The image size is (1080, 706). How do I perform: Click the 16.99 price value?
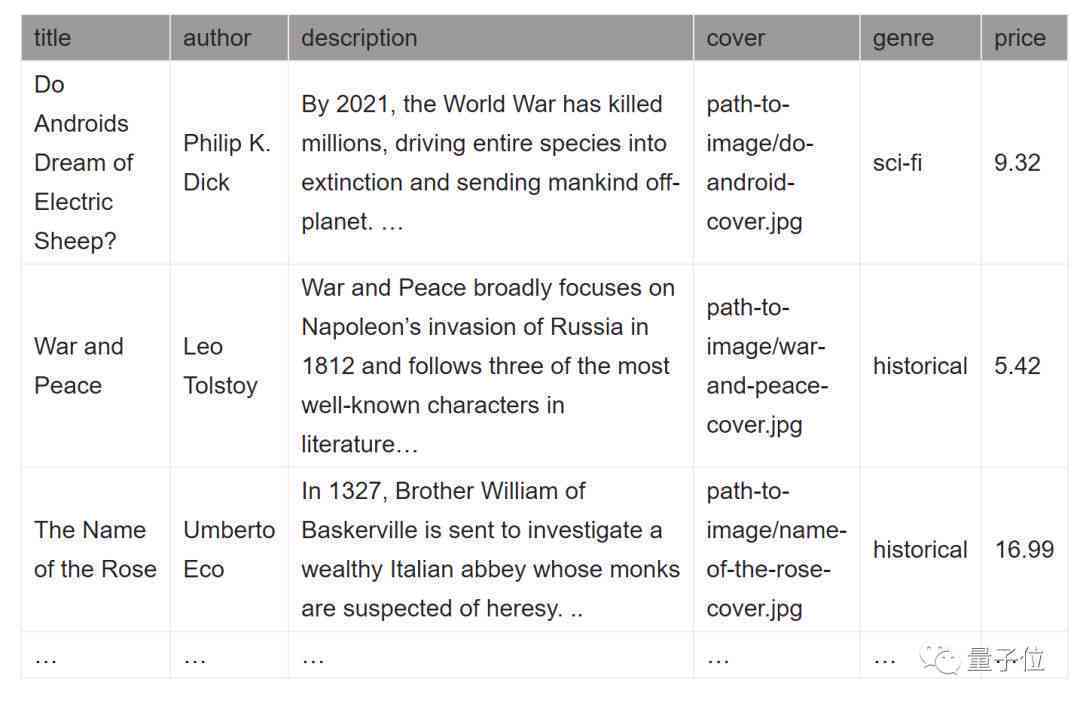click(x=1024, y=550)
